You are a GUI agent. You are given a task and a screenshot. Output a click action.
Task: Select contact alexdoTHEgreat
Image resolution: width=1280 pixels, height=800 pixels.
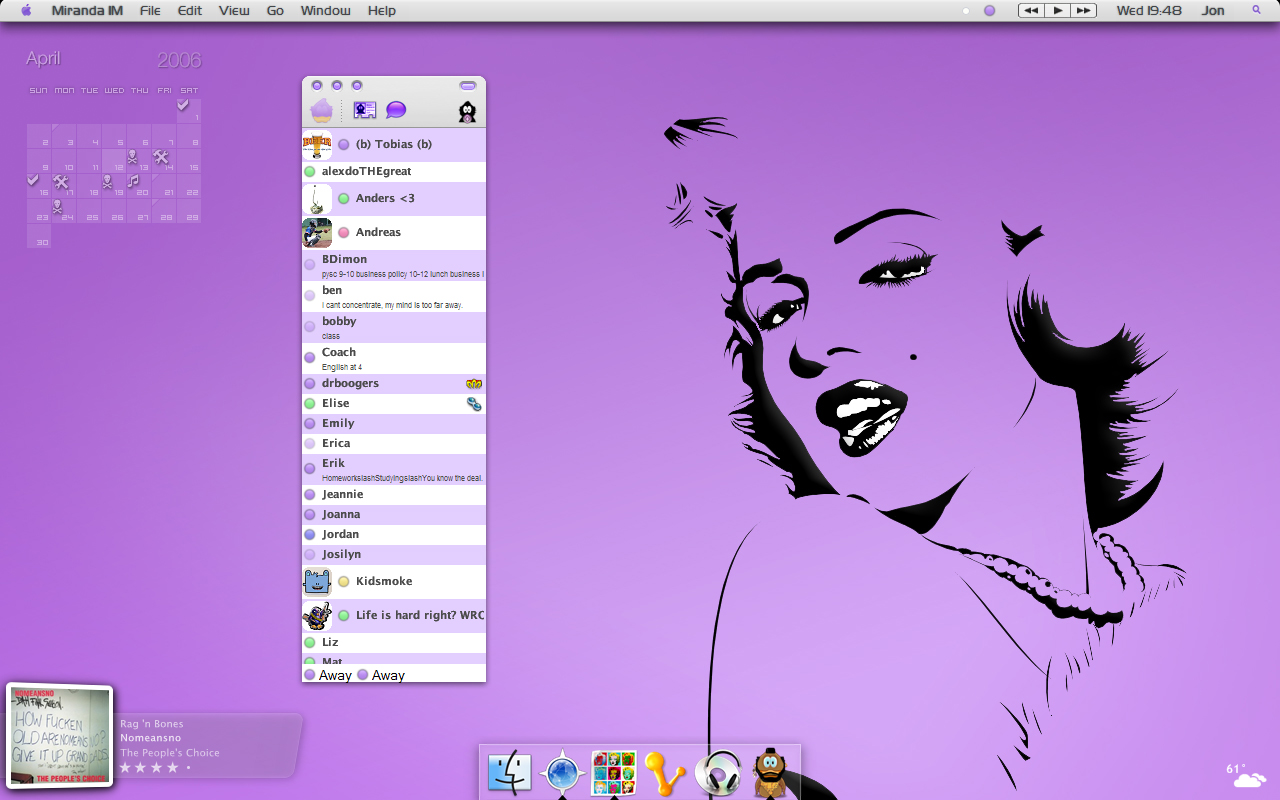394,172
